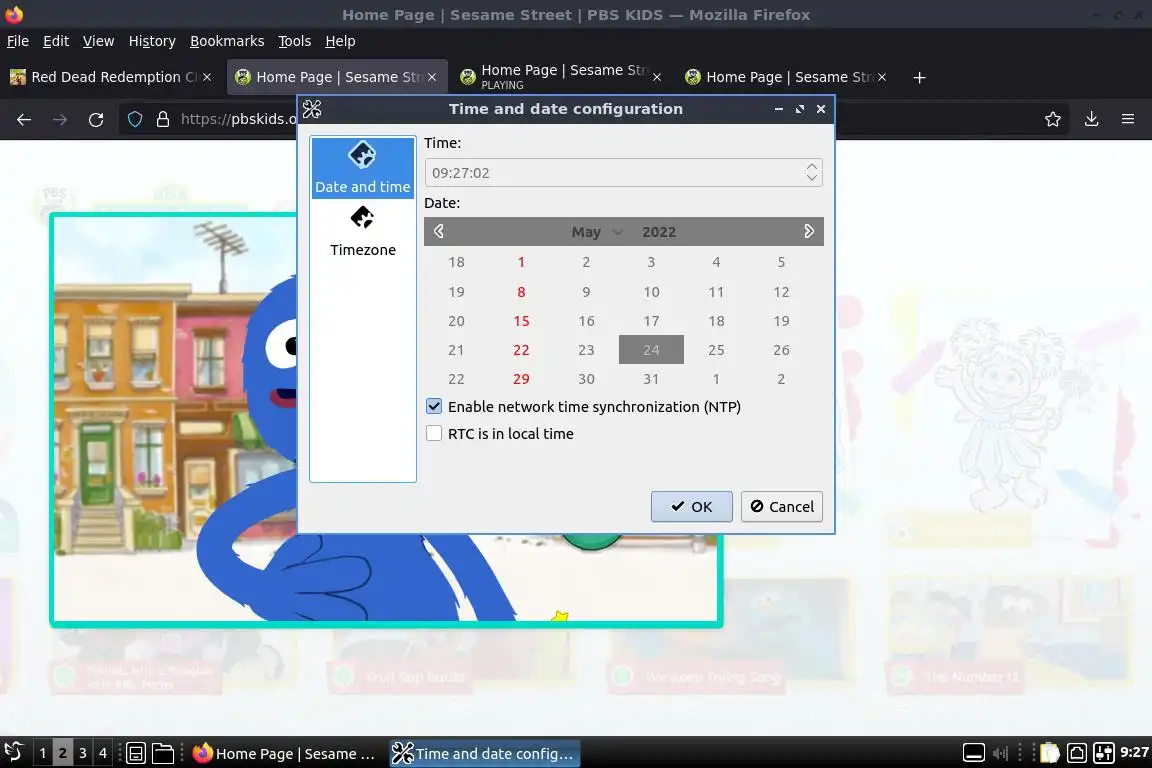1152x768 pixels.
Task: Select May 24 in the calendar
Action: point(651,350)
